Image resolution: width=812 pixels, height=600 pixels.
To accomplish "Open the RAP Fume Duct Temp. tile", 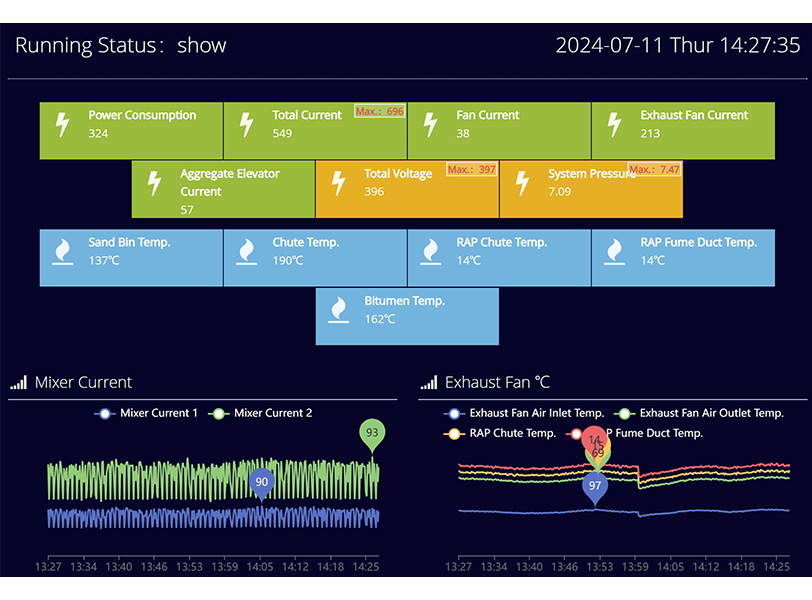I will click(x=683, y=258).
